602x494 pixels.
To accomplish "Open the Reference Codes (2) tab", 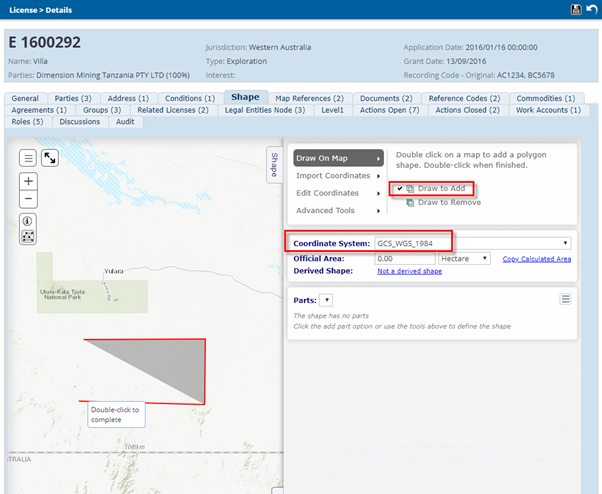I will tap(465, 98).
